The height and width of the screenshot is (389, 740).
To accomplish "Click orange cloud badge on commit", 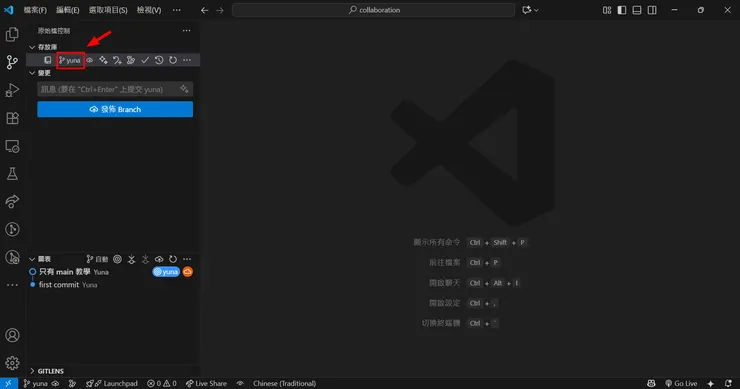I will point(188,272).
